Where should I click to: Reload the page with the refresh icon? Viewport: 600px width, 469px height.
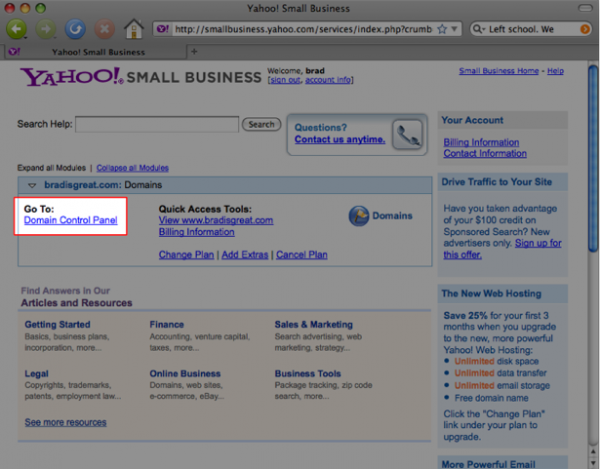point(75,29)
